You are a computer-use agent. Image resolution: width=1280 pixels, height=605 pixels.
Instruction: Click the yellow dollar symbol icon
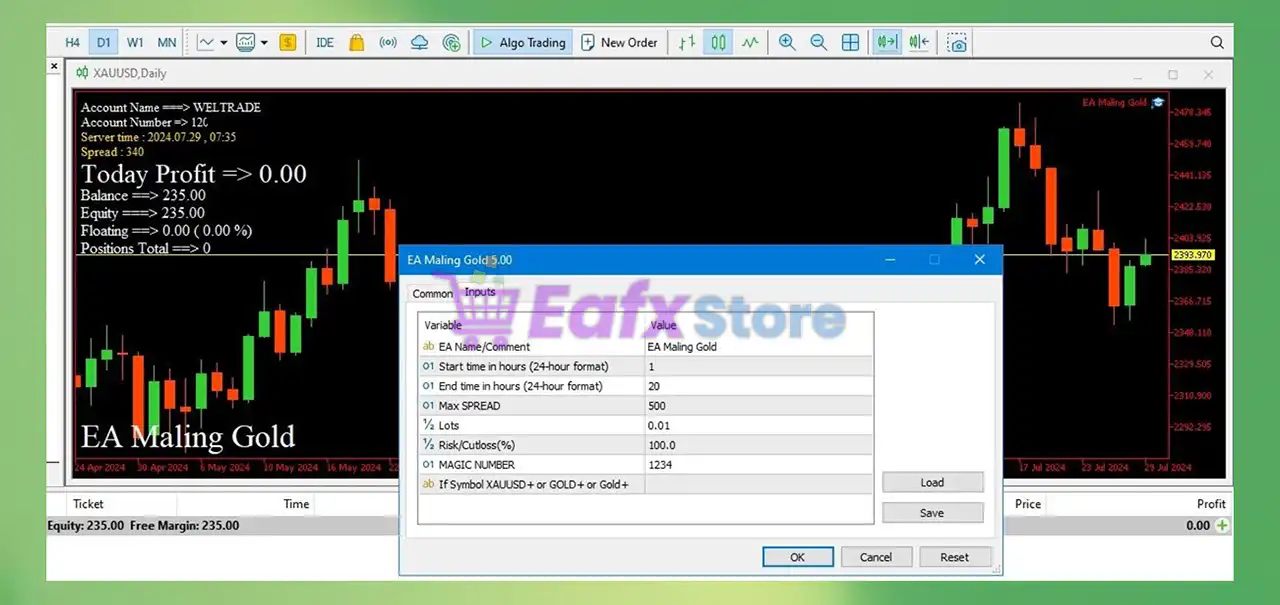pyautogui.click(x=288, y=43)
